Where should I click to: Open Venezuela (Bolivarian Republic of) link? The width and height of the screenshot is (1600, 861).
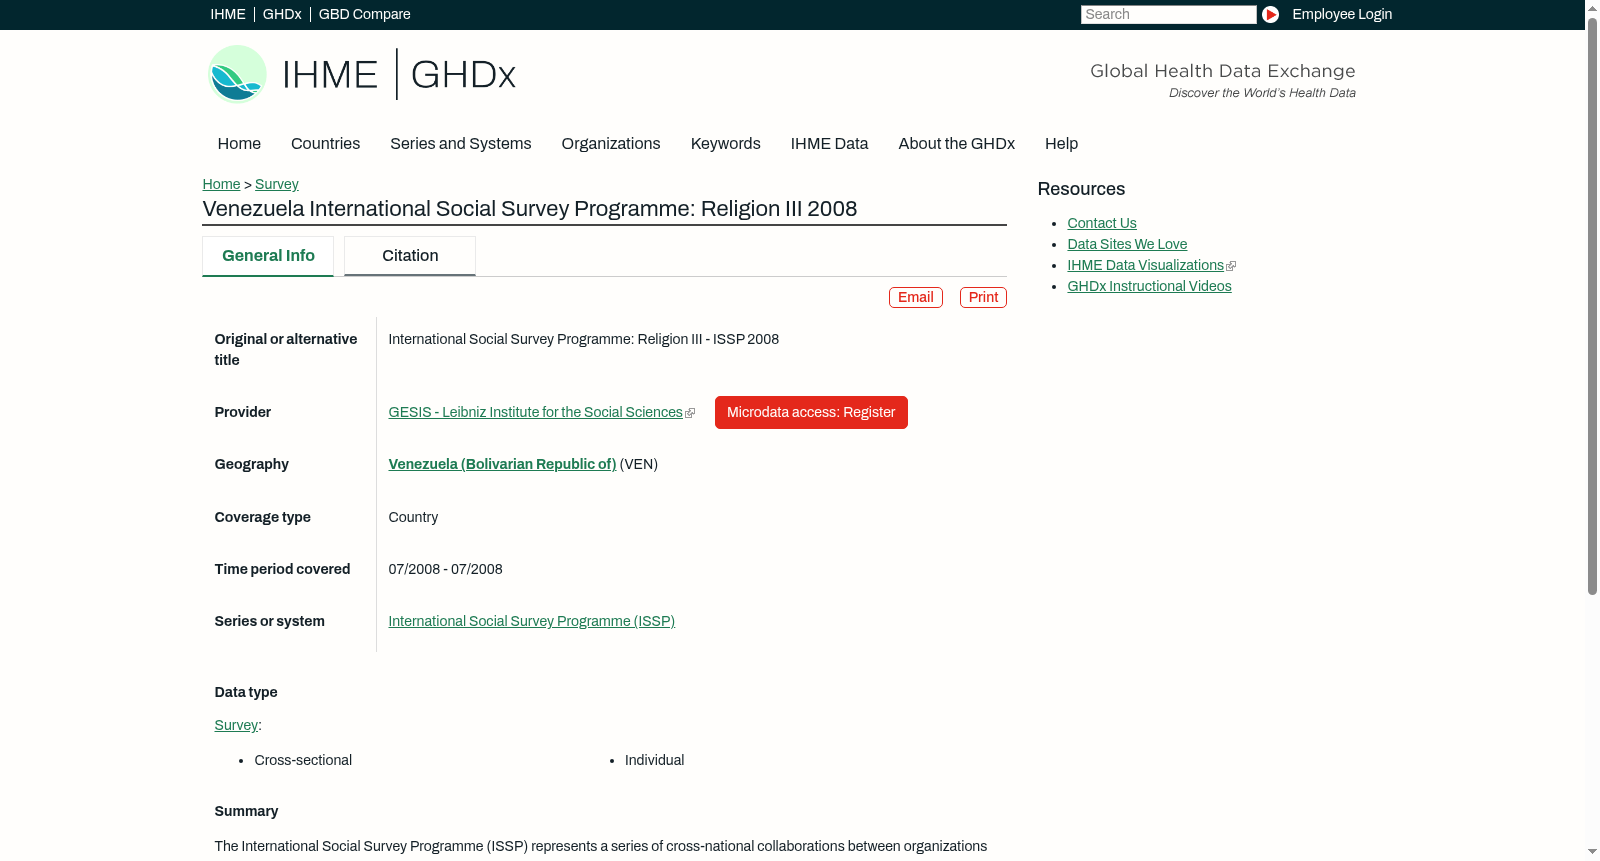[502, 465]
